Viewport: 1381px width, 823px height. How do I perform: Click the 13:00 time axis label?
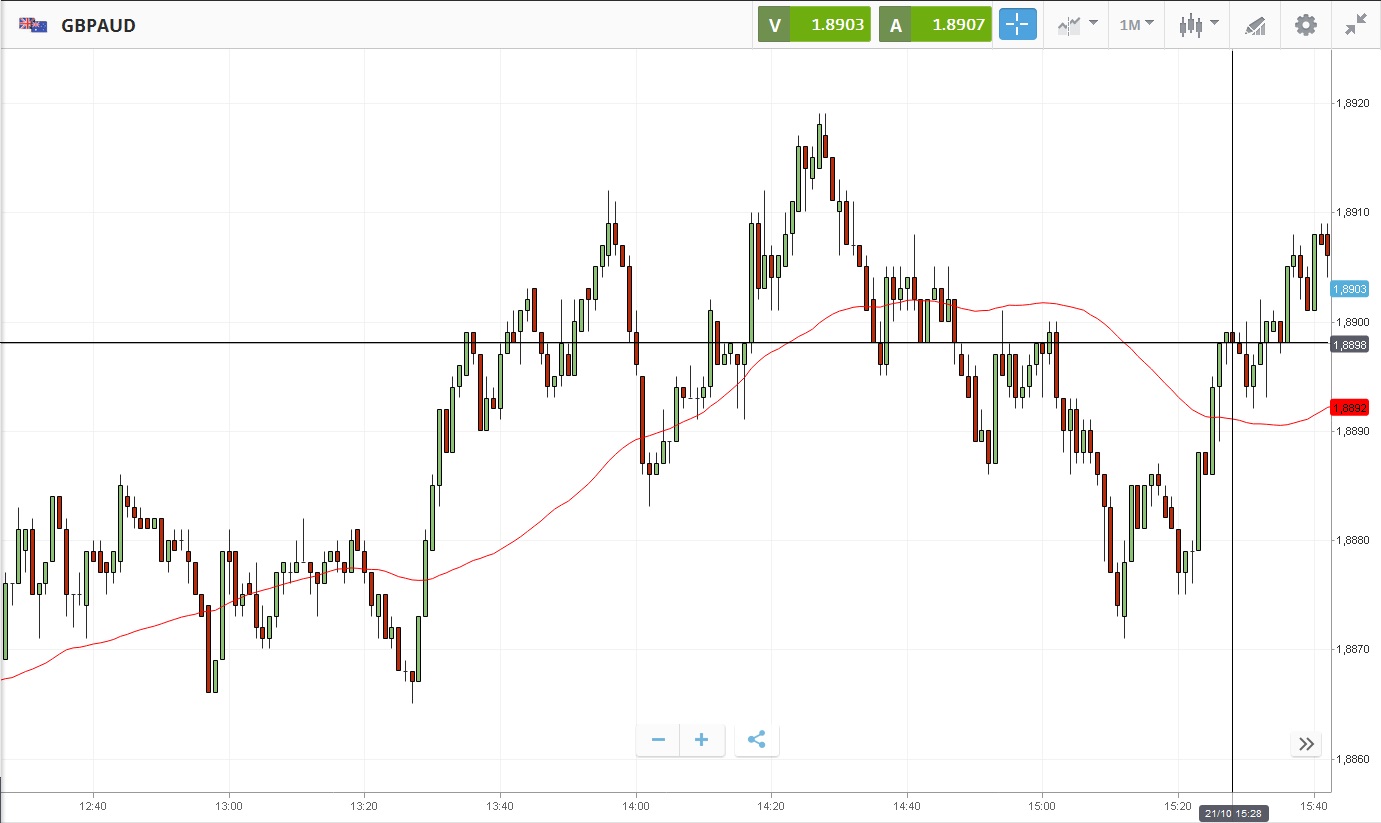pos(229,806)
